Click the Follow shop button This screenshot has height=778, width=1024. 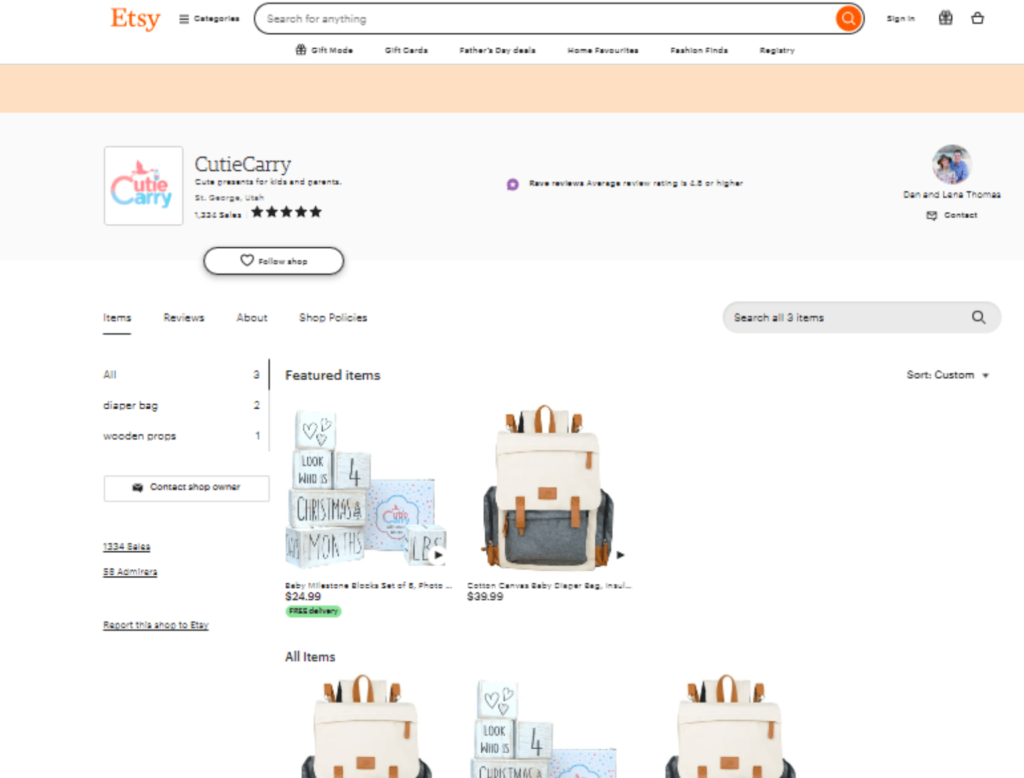274,261
